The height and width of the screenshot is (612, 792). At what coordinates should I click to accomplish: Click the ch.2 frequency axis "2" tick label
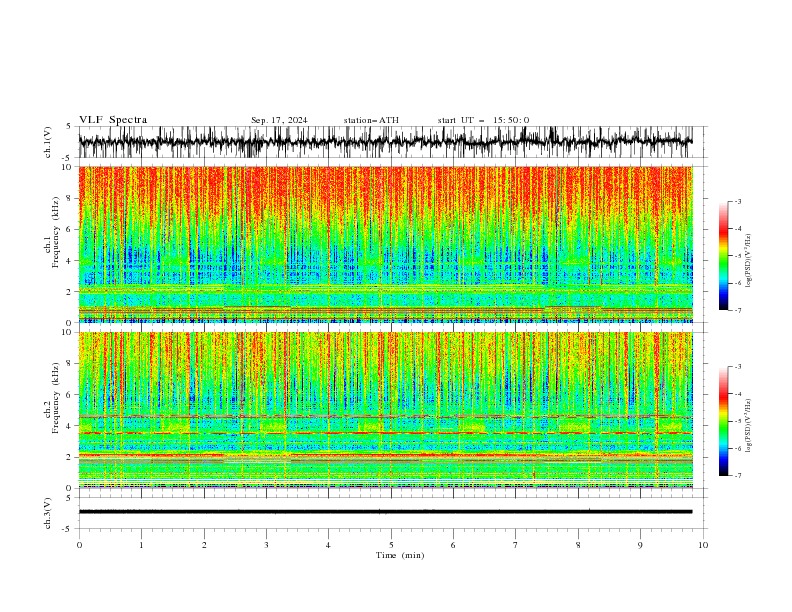[71, 457]
